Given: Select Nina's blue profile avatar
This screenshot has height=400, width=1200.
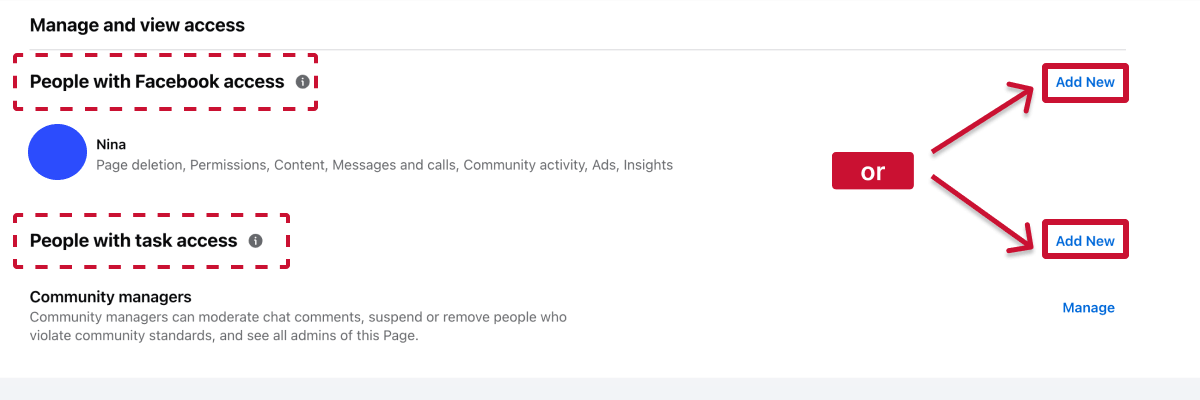Looking at the screenshot, I should 57,152.
